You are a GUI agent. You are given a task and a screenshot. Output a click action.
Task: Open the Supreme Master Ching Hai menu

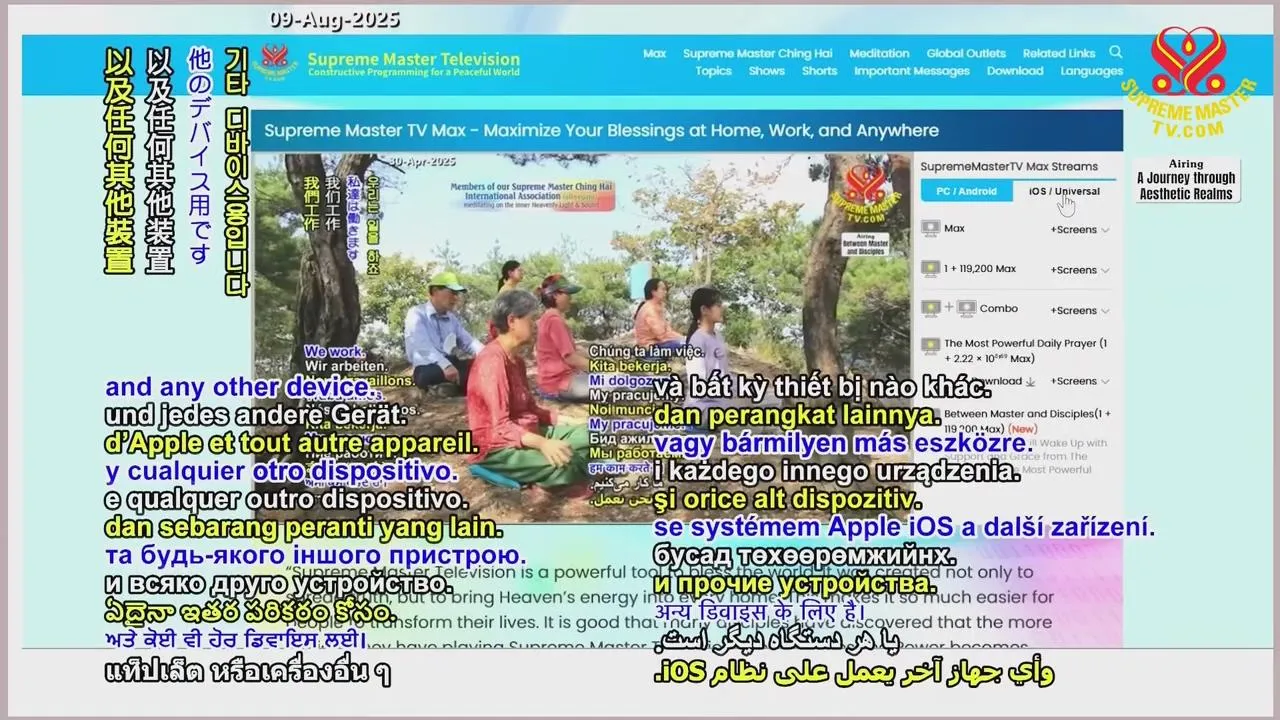click(757, 54)
